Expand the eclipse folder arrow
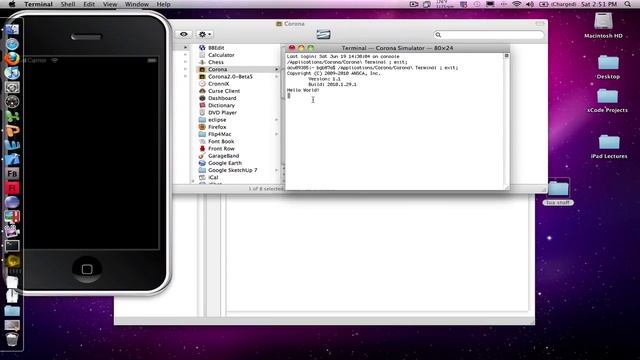640x360 pixels. point(276,120)
